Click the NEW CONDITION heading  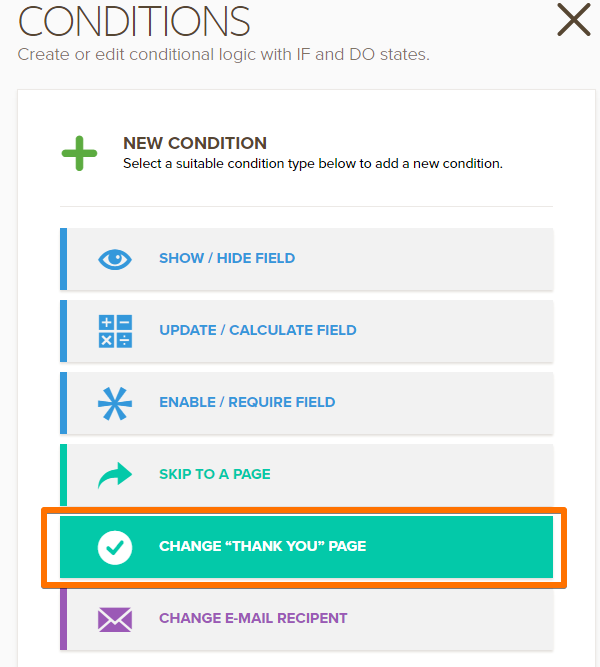pyautogui.click(x=195, y=143)
